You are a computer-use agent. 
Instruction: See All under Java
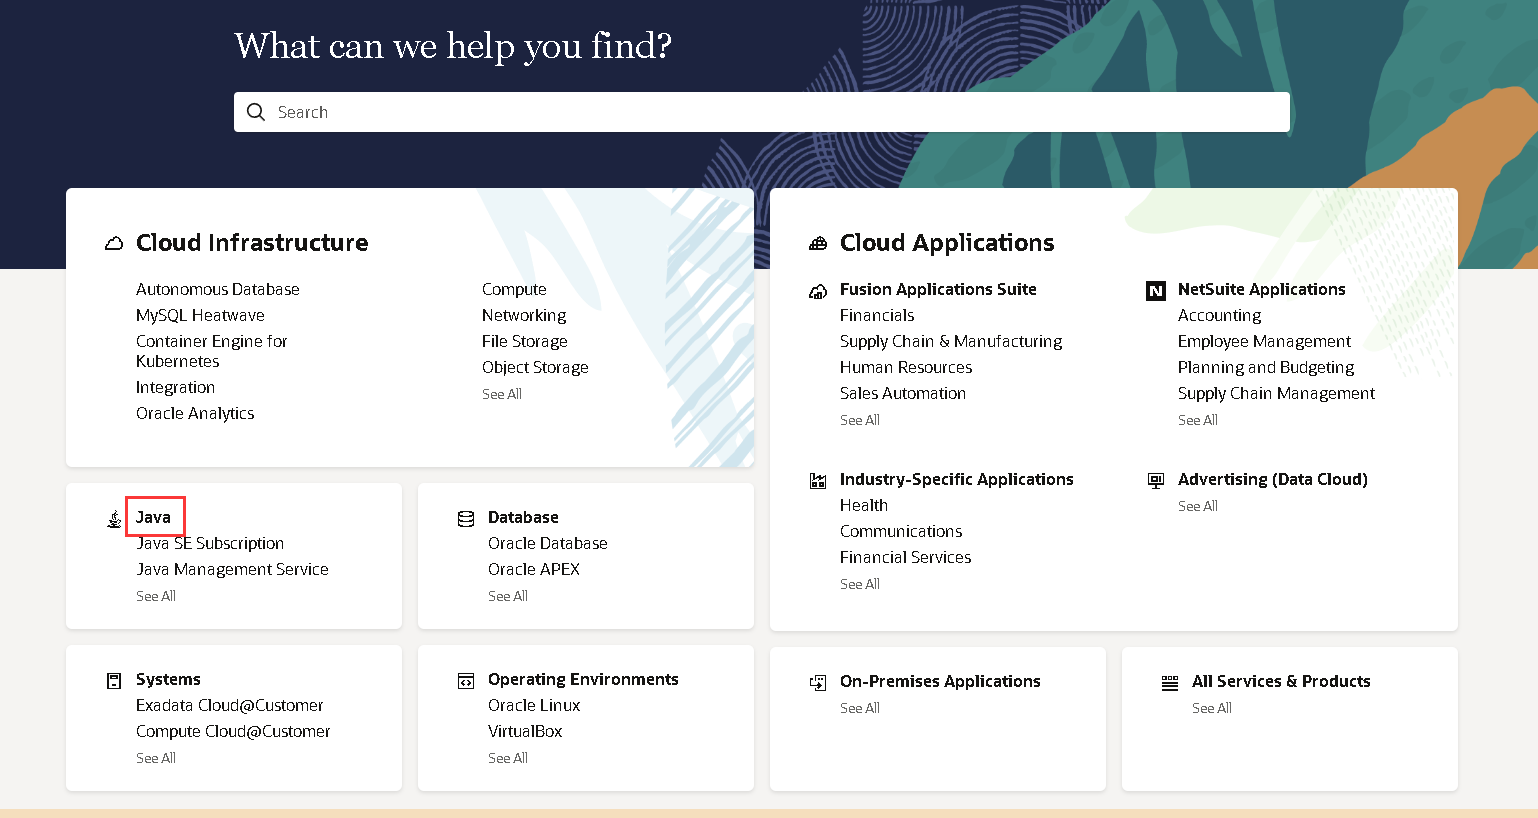(x=156, y=596)
